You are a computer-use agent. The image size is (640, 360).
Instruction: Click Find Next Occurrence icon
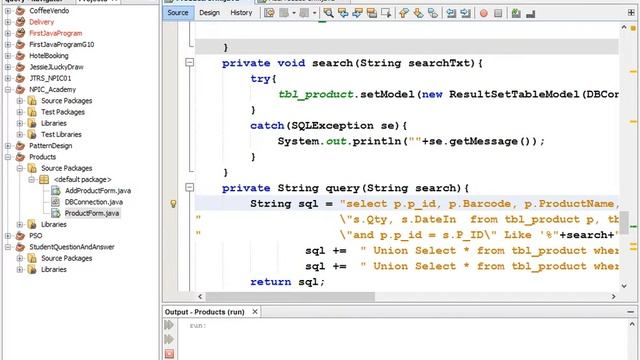(x=357, y=13)
